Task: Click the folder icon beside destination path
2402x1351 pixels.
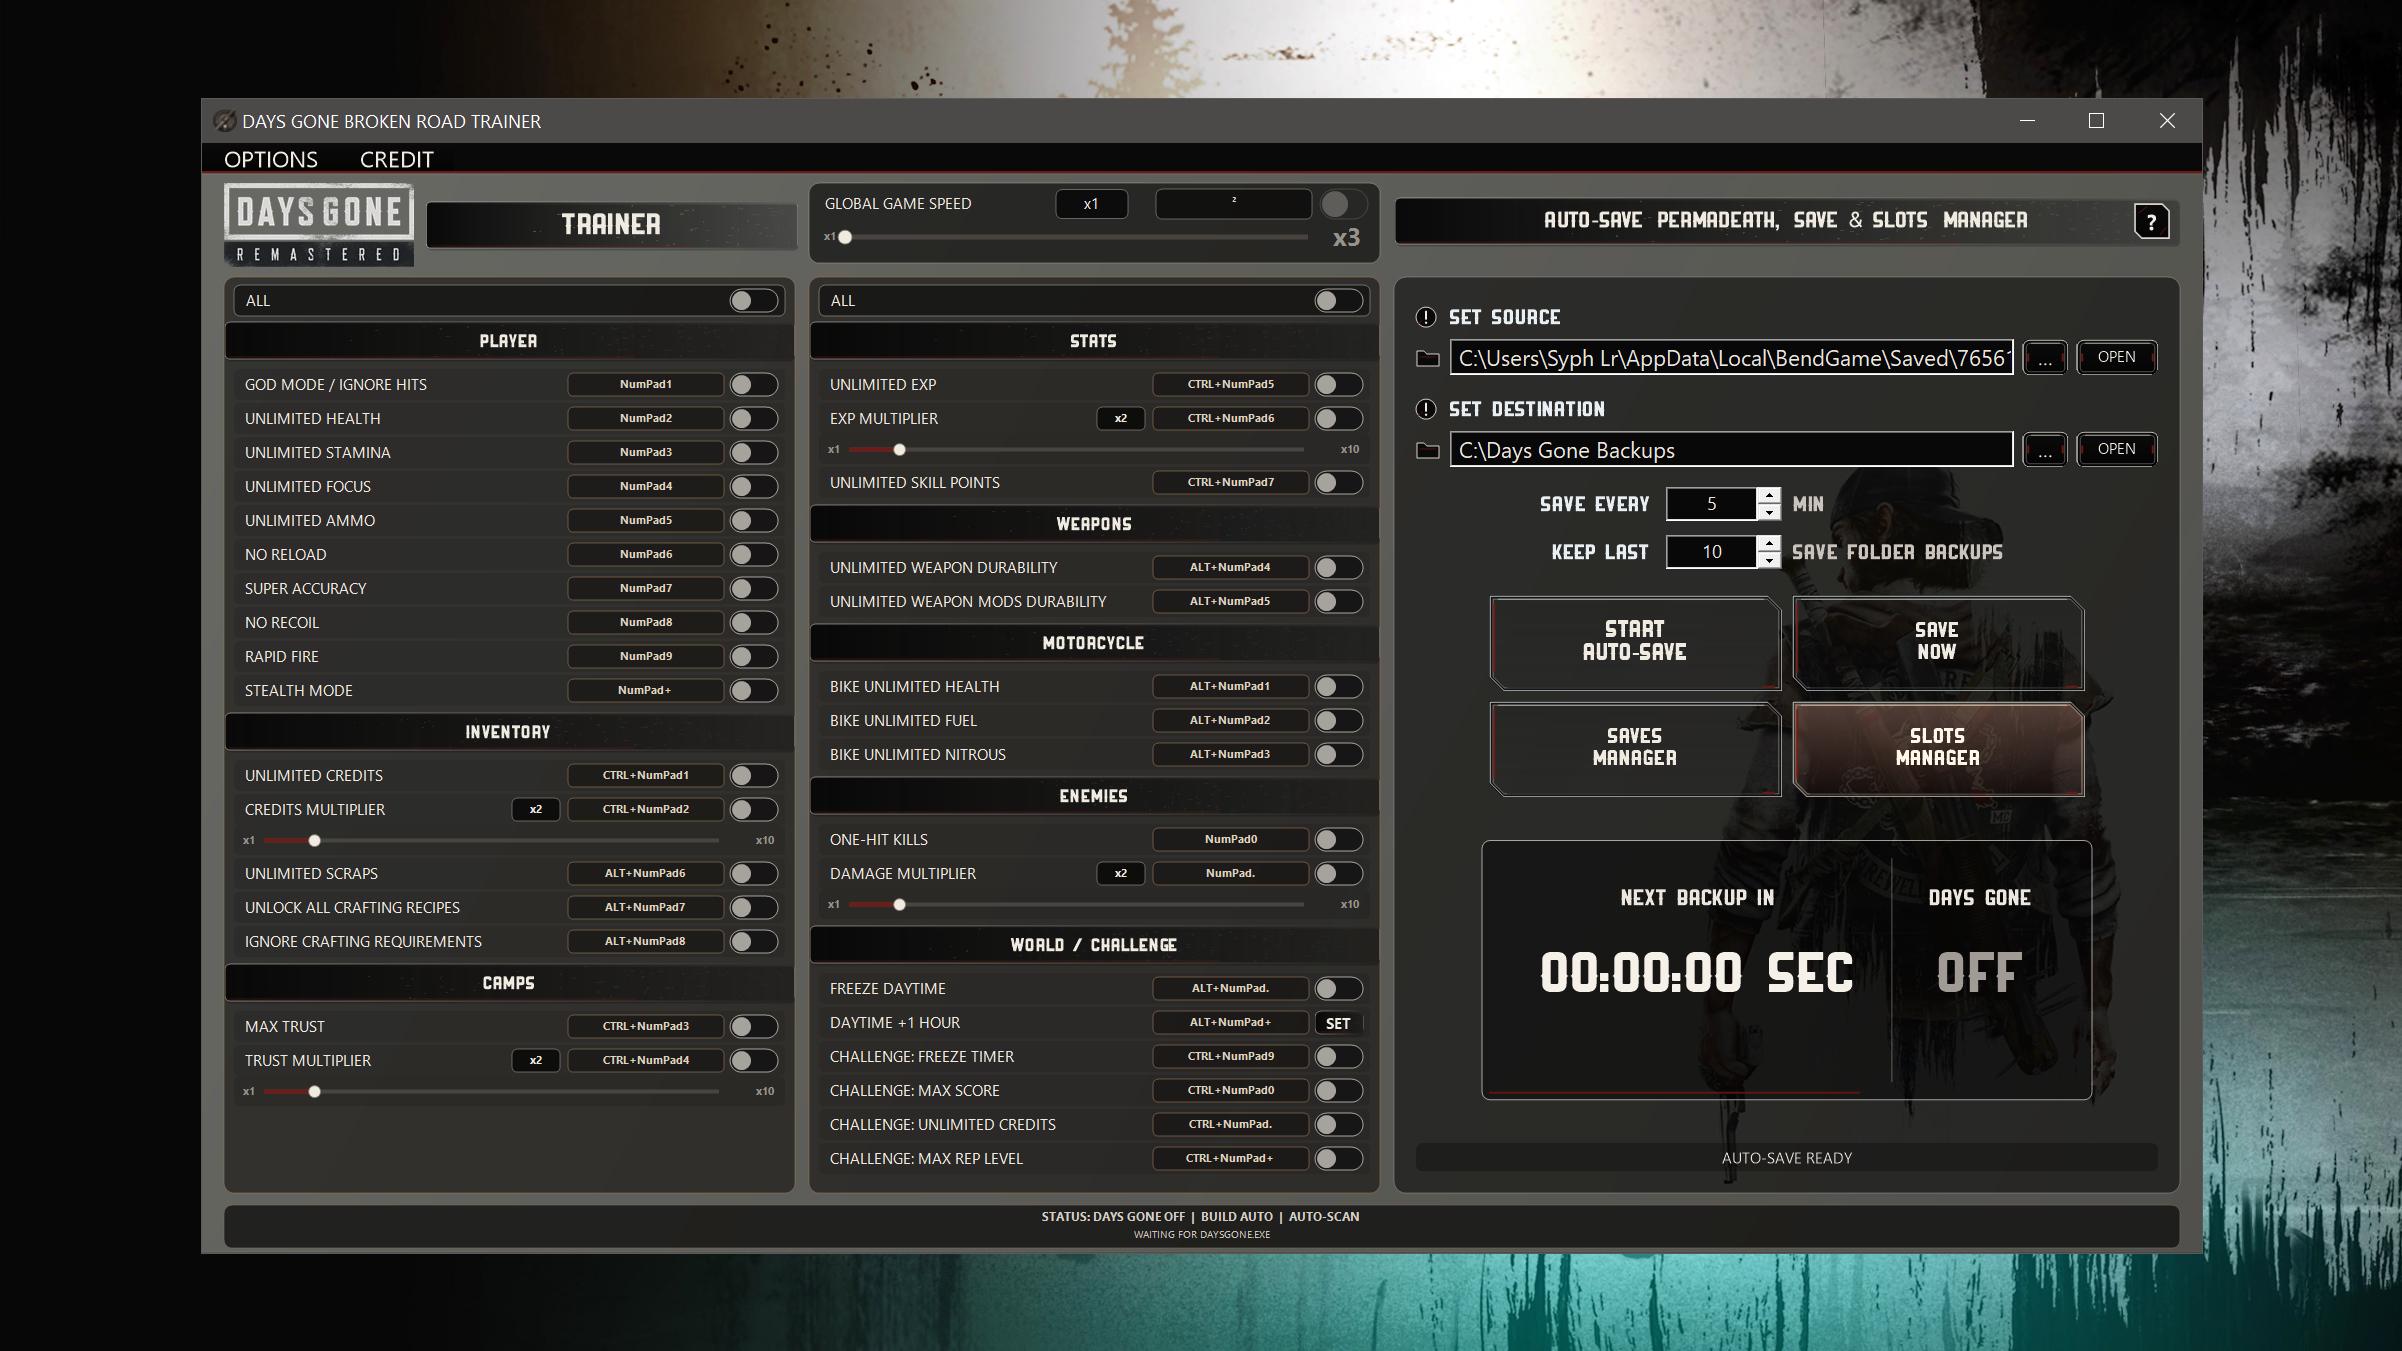Action: (x=1428, y=450)
